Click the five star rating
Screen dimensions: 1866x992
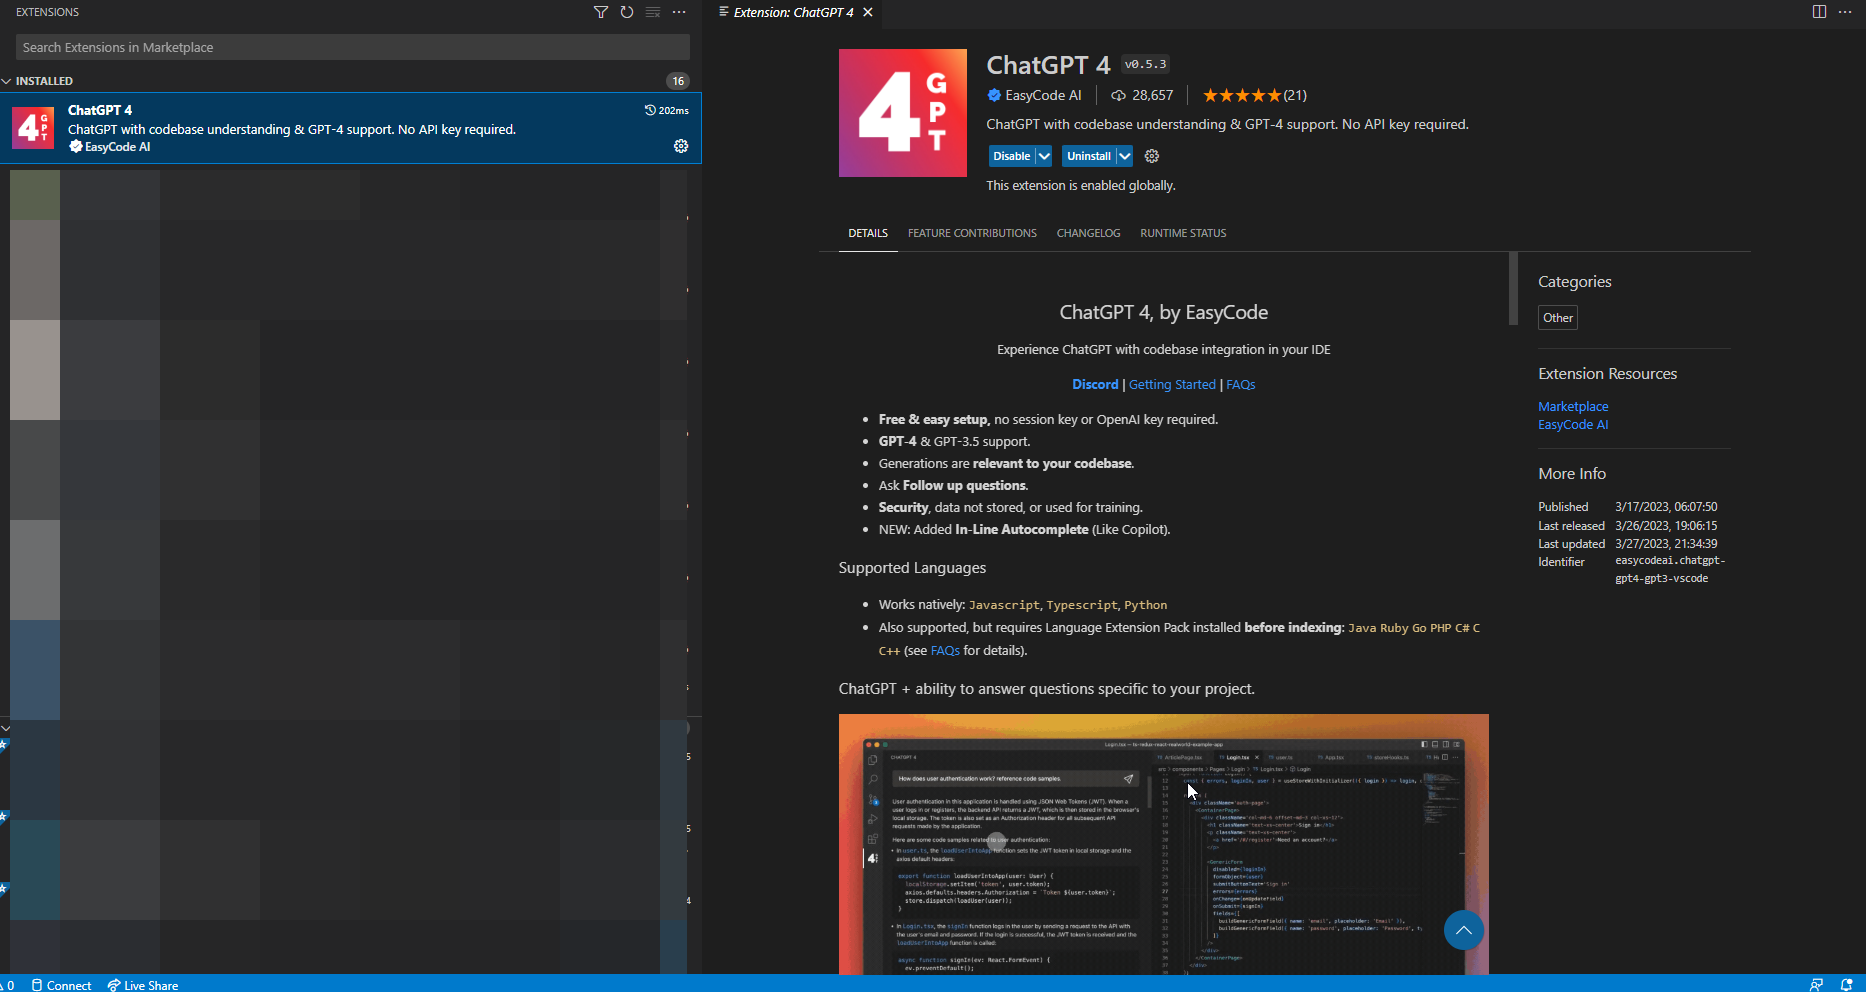coord(1241,95)
